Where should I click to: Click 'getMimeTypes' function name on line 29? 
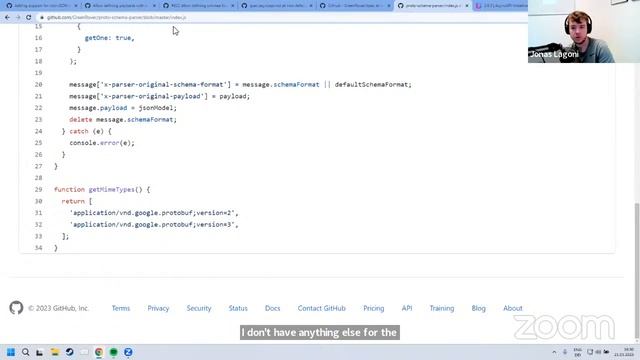[x=111, y=189]
